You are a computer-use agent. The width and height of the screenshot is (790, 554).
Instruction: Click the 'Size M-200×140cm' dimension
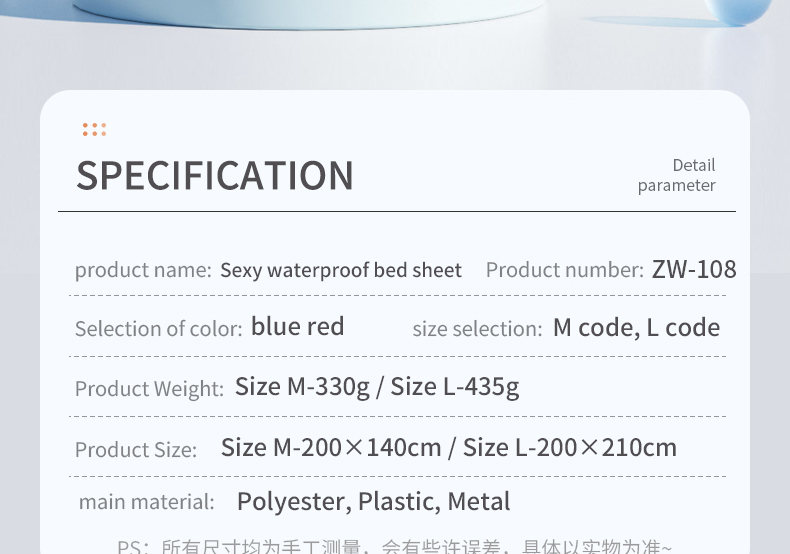pos(331,447)
